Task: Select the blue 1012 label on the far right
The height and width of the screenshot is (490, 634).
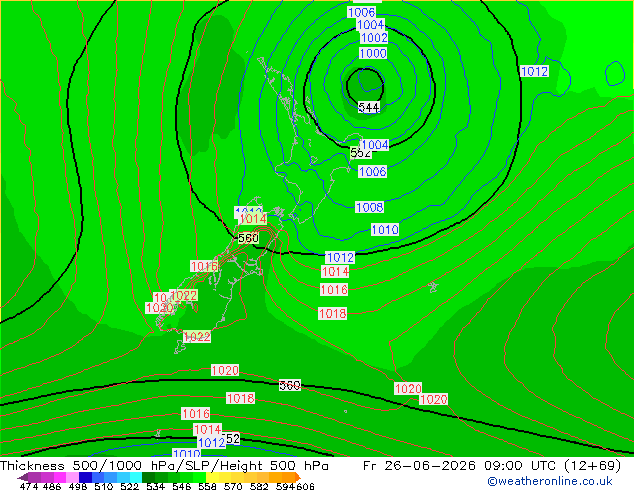Action: 534,72
